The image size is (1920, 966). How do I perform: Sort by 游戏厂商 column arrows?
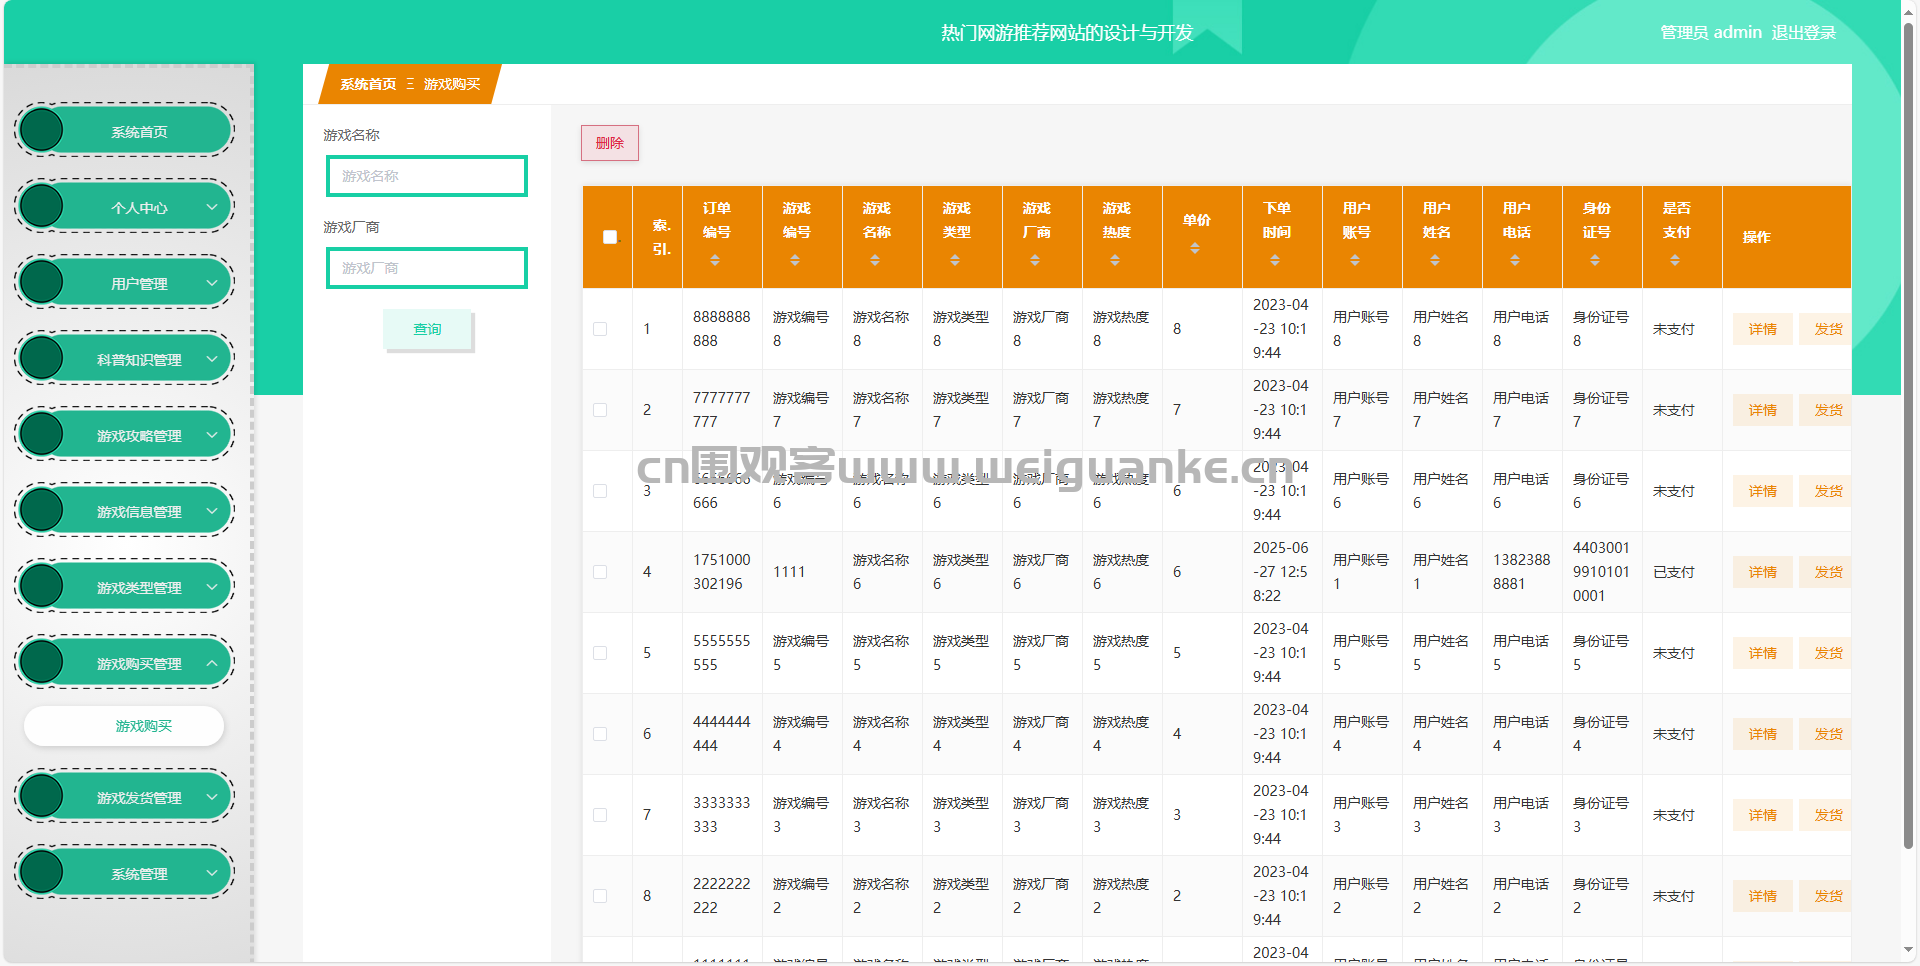[1035, 260]
